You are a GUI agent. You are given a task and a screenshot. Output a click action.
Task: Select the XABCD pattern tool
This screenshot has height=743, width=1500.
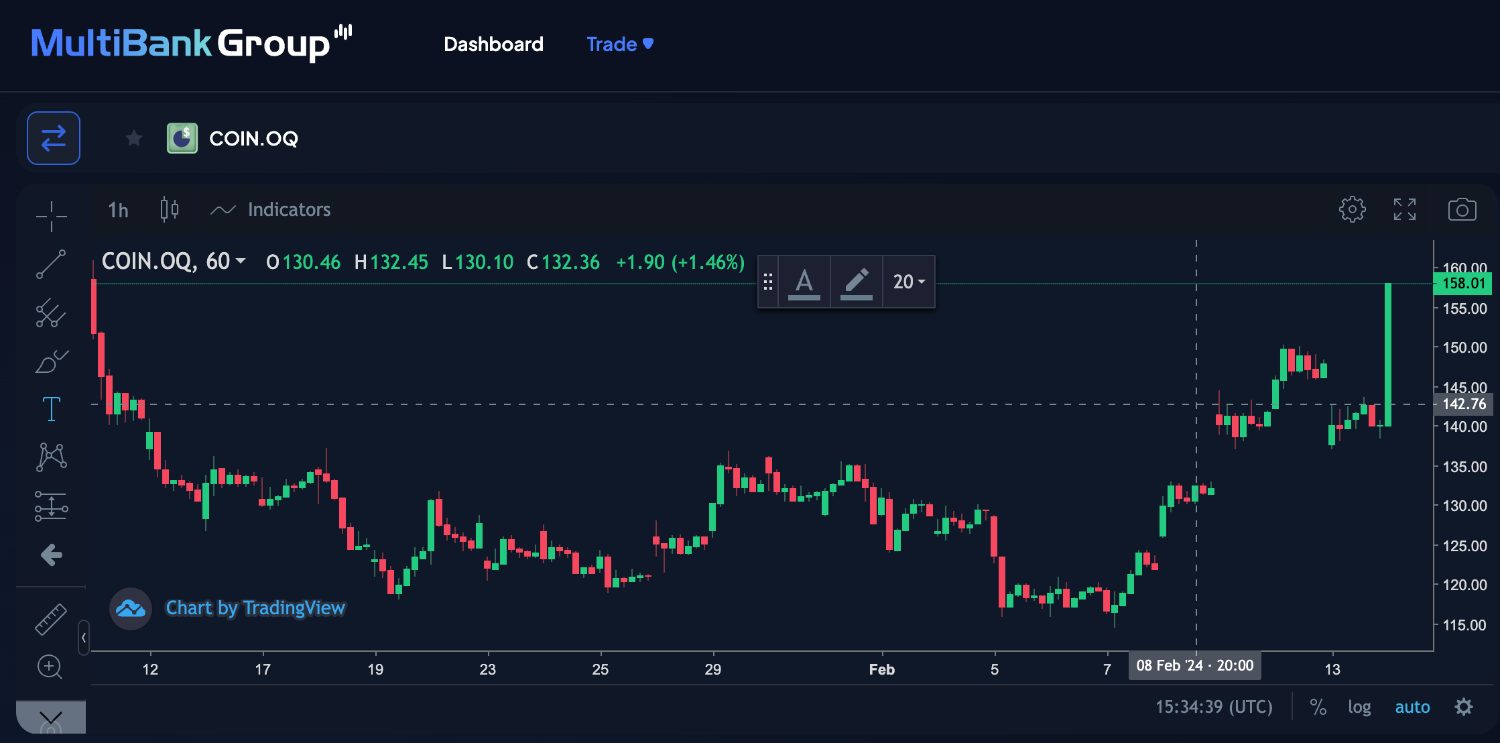[x=51, y=457]
